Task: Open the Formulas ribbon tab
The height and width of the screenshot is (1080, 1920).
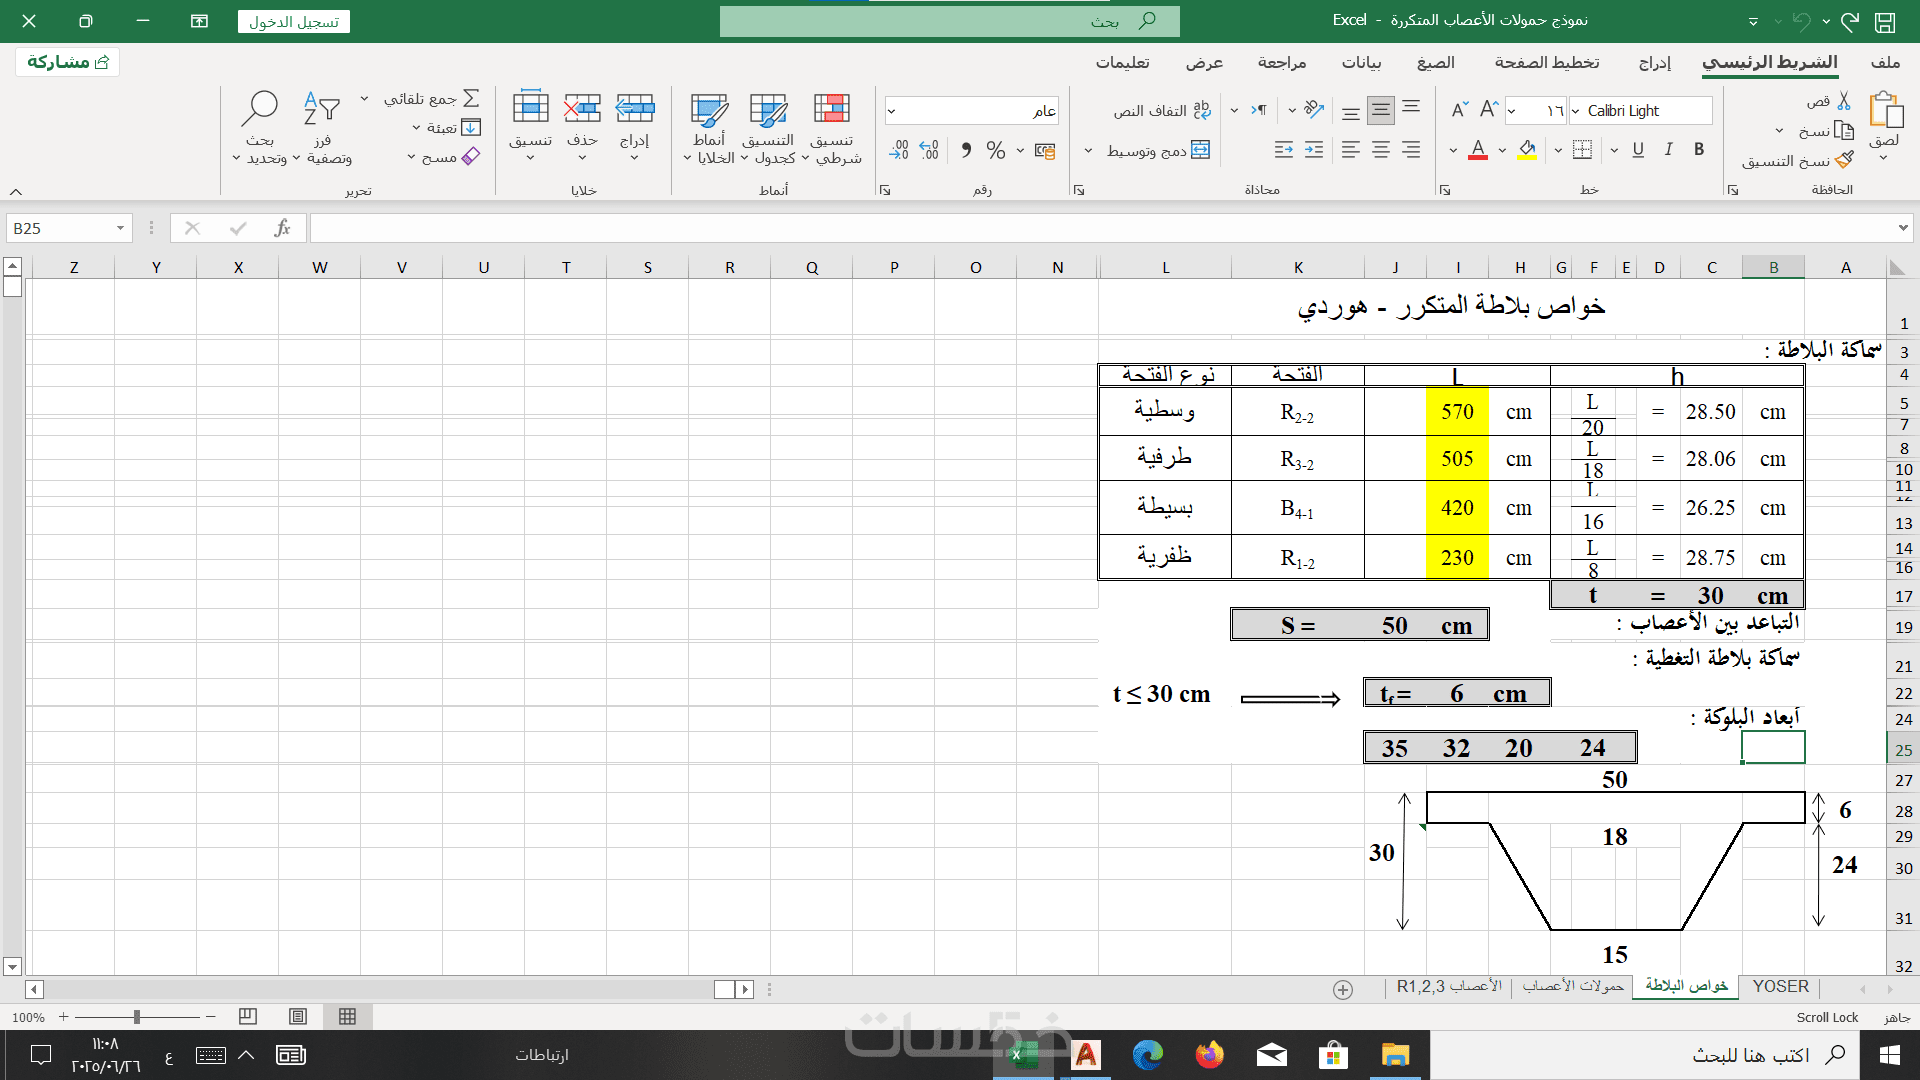Action: (1435, 62)
